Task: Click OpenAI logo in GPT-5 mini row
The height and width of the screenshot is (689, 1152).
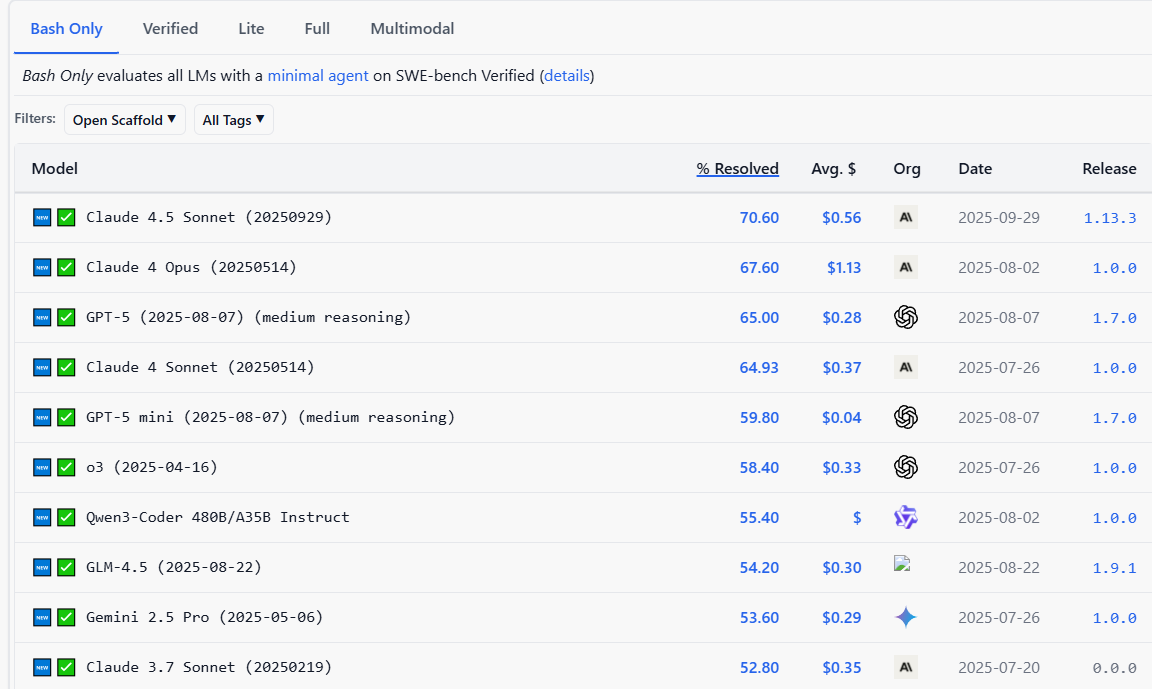Action: 905,417
